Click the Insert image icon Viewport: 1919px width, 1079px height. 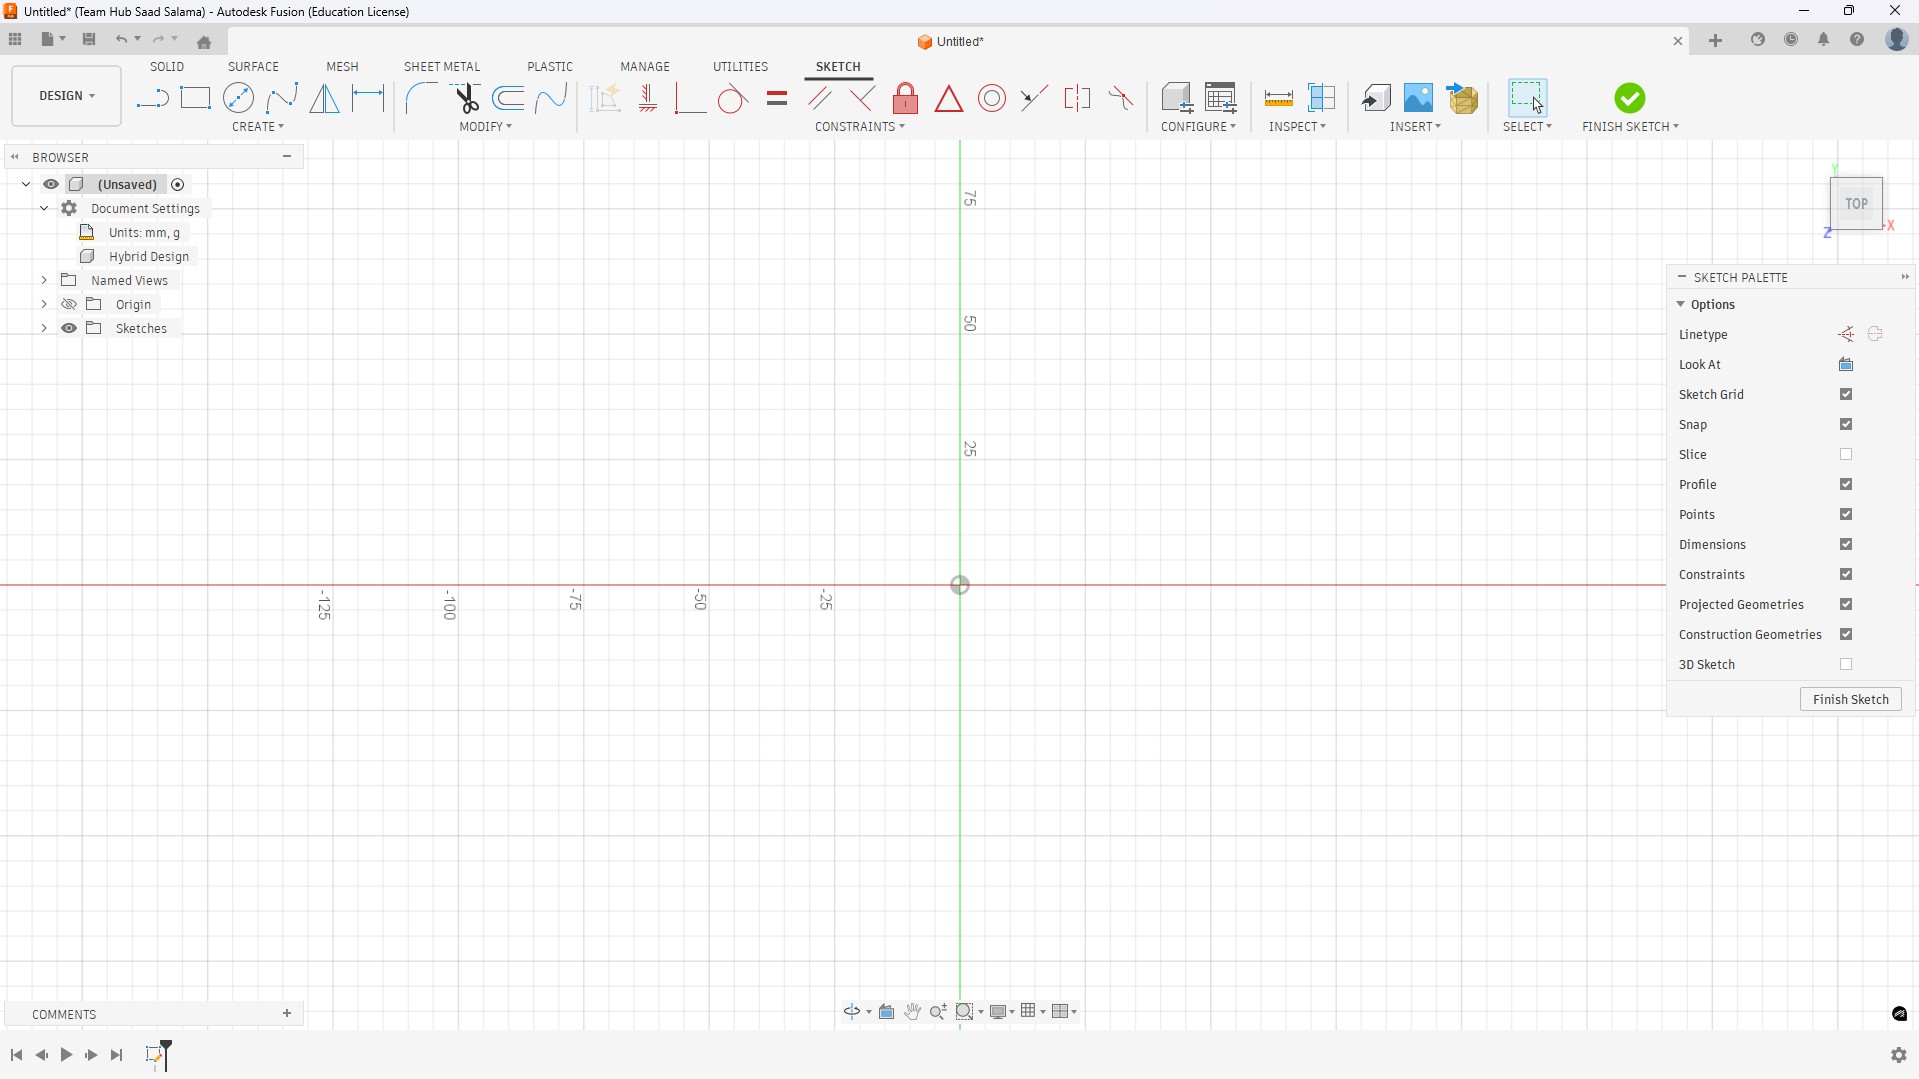click(1418, 98)
